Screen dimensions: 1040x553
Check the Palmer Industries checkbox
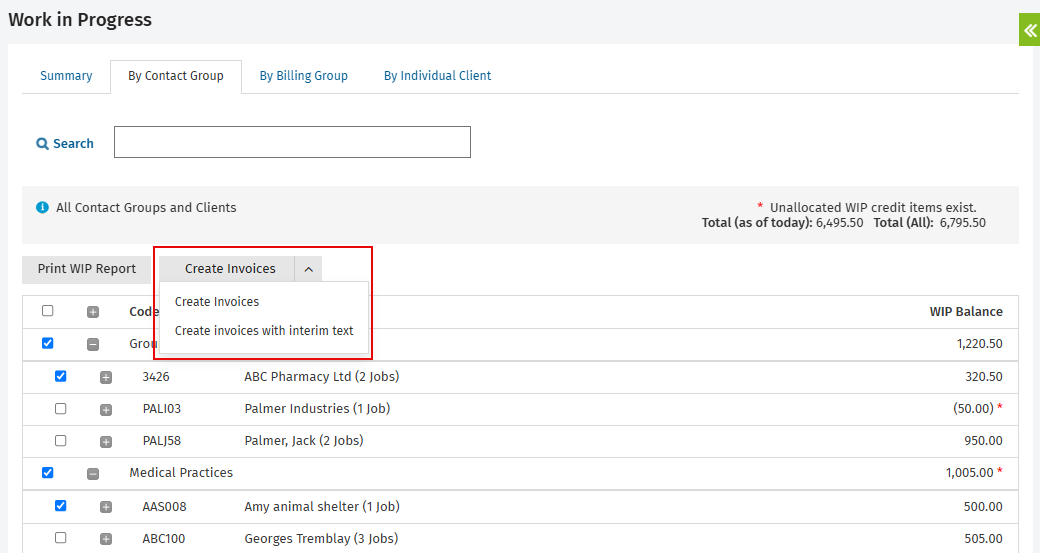[60, 408]
